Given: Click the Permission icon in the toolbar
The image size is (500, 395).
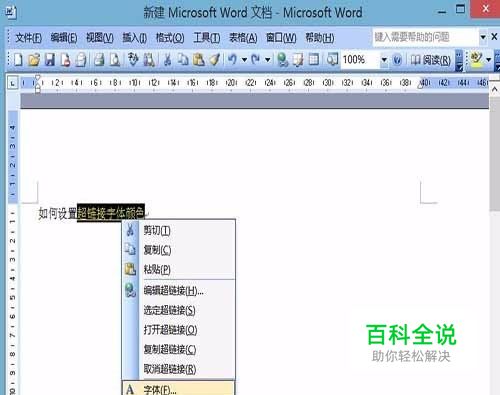Looking at the screenshot, I should (65, 60).
